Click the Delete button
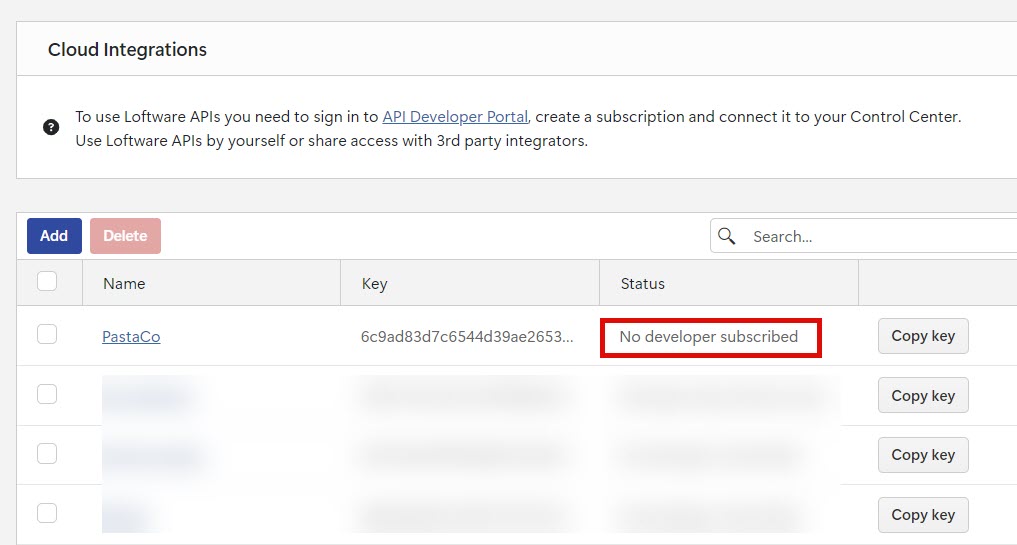Image resolution: width=1017 pixels, height=545 pixels. (125, 236)
